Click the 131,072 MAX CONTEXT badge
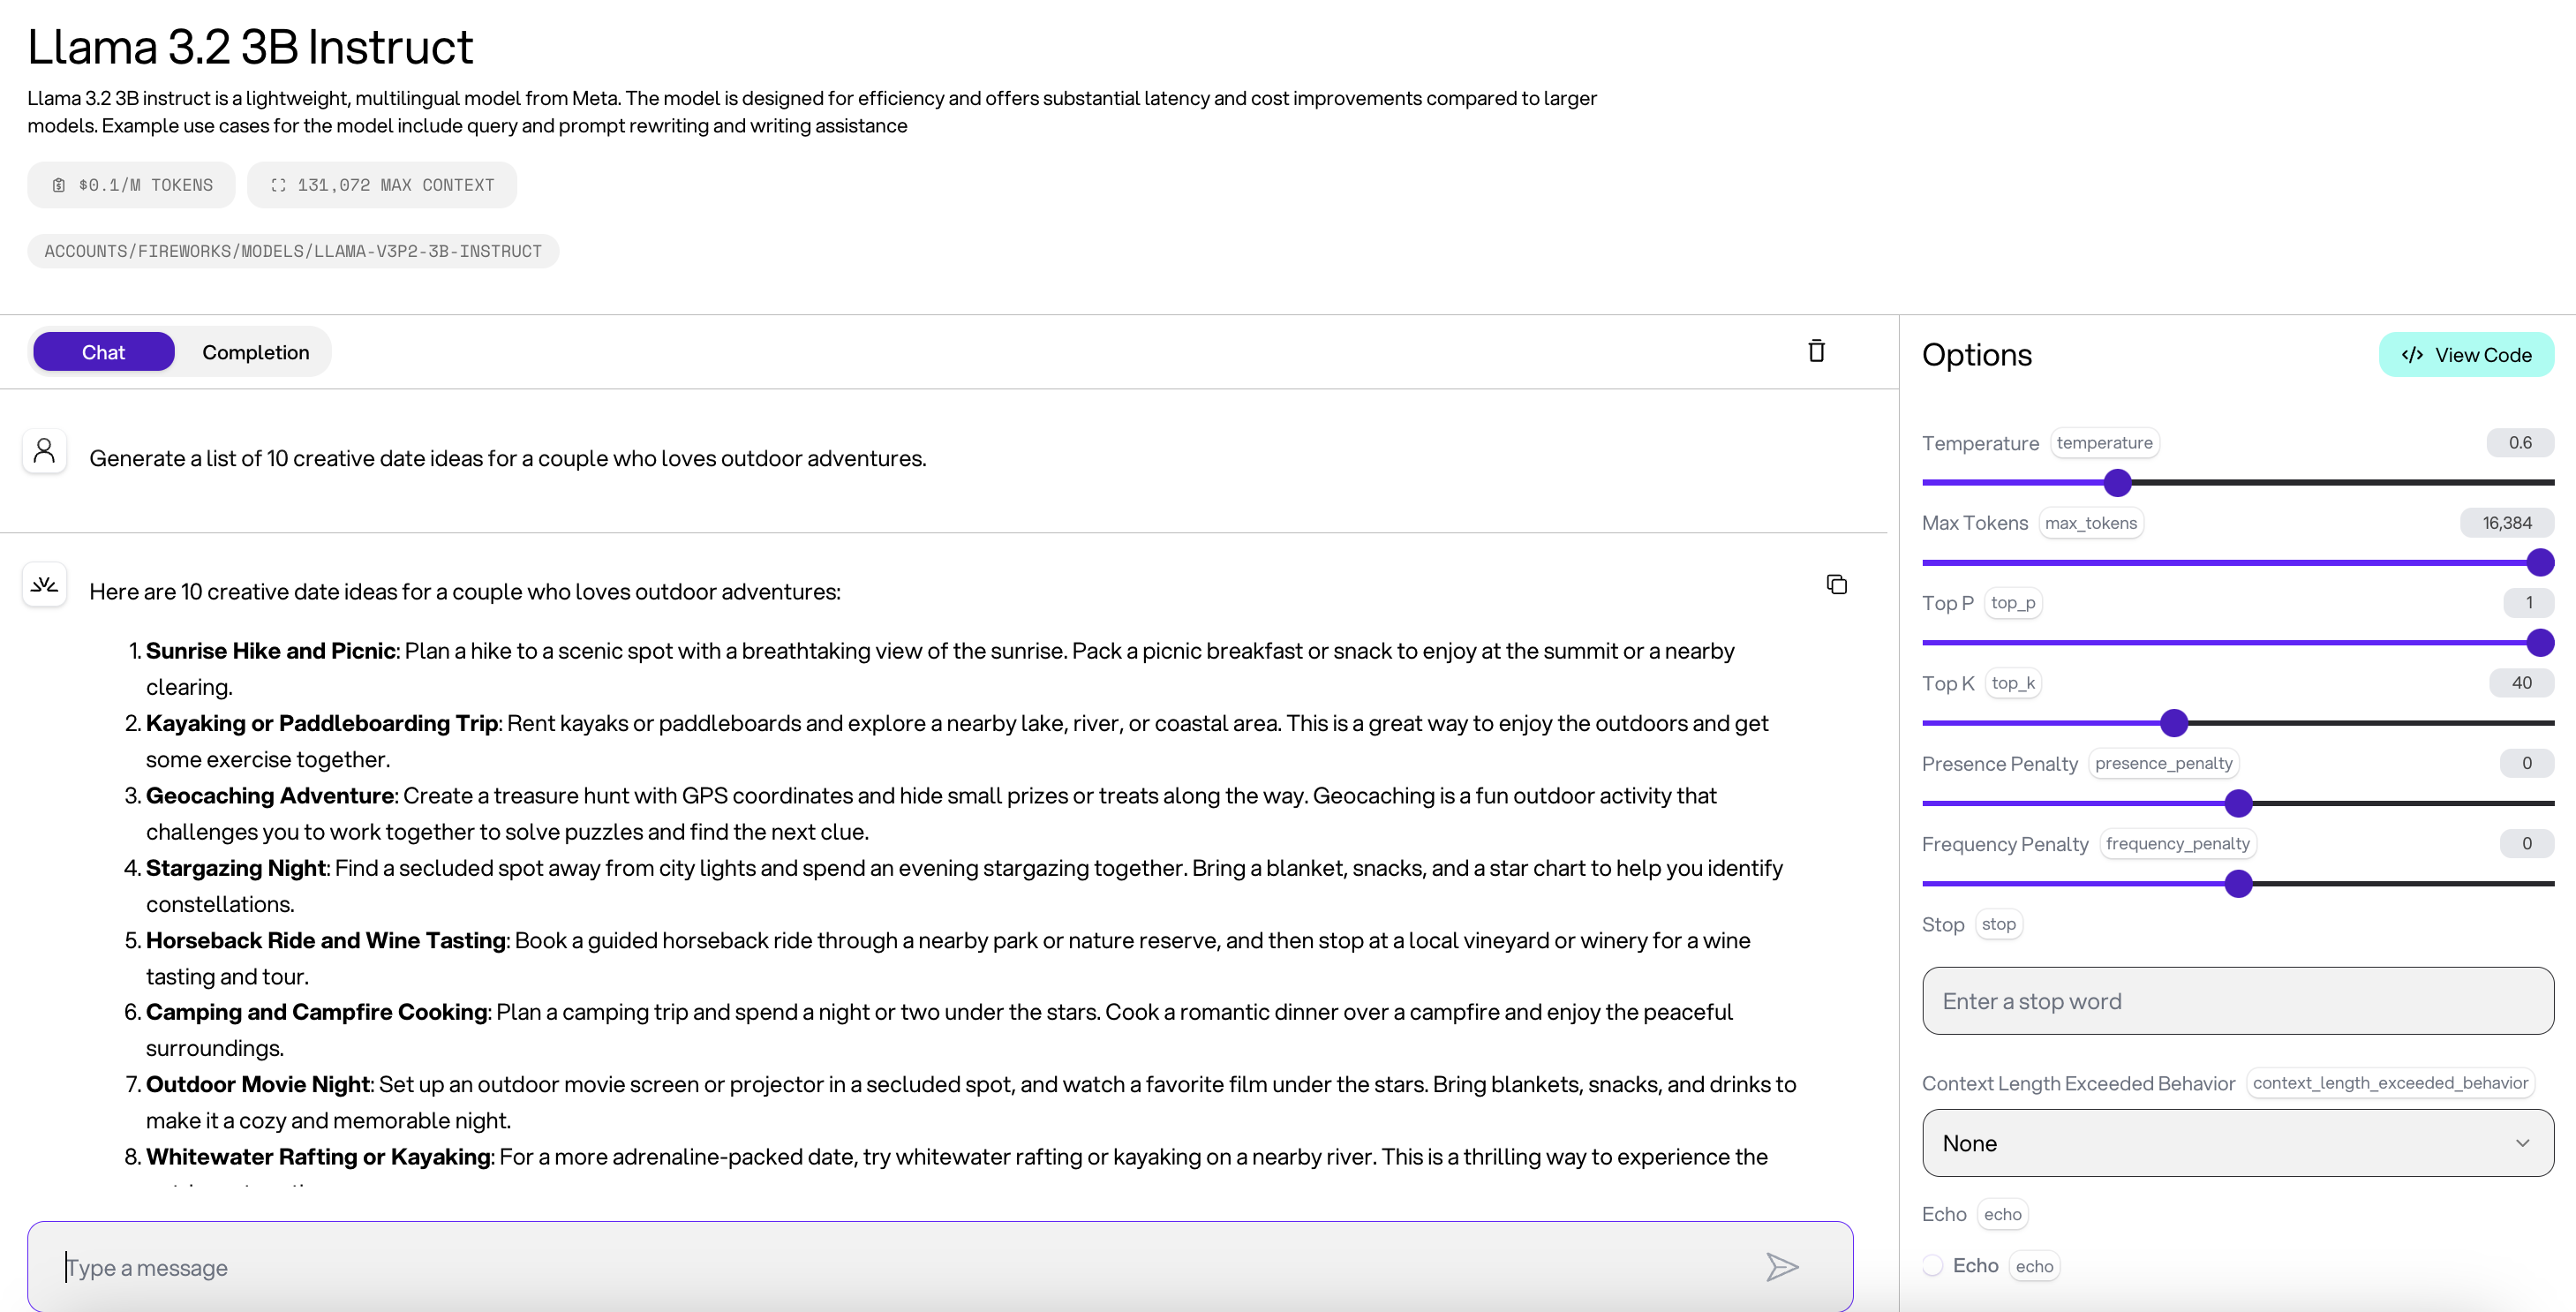 tap(382, 185)
